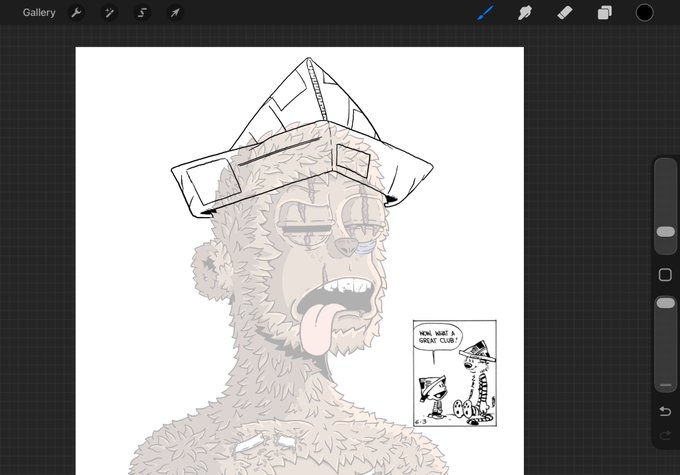Select the Smudge tool
This screenshot has width=680, height=475.
[x=525, y=13]
